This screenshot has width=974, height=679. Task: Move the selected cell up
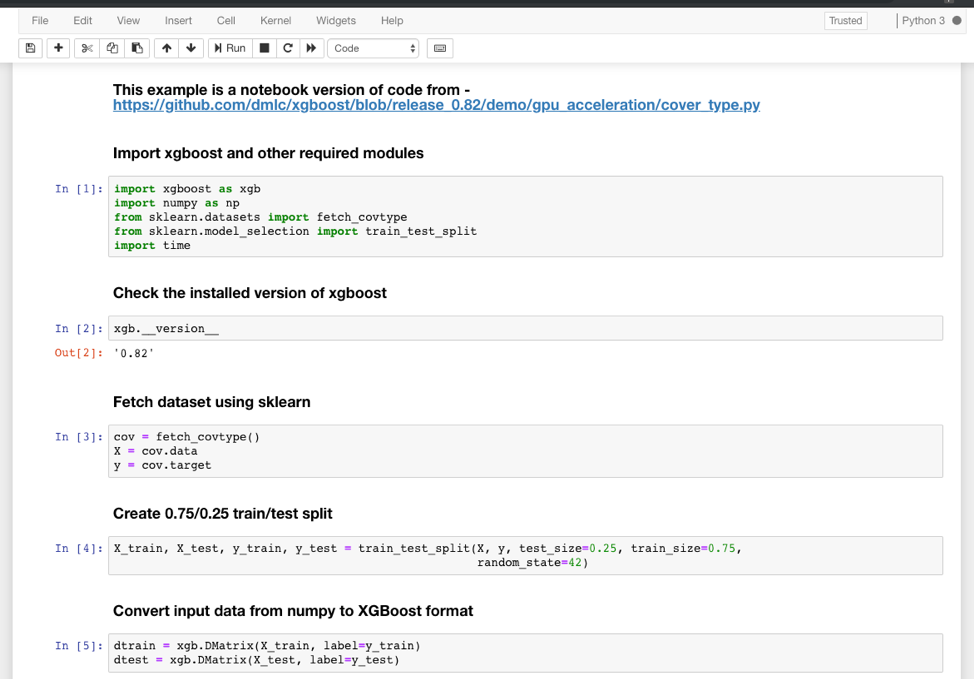(166, 47)
